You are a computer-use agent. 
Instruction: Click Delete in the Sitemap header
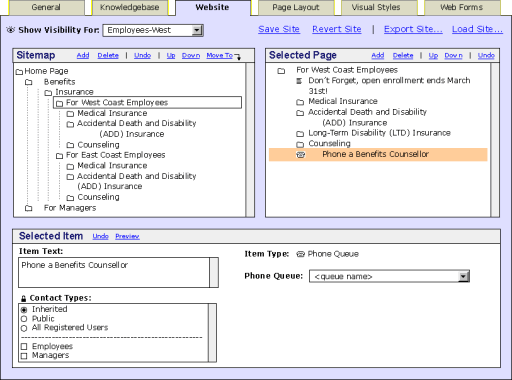tap(108, 56)
